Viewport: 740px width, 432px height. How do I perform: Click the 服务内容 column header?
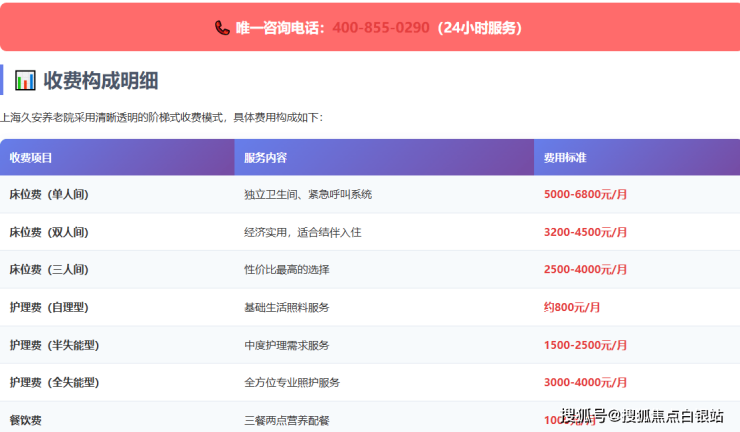265,158
